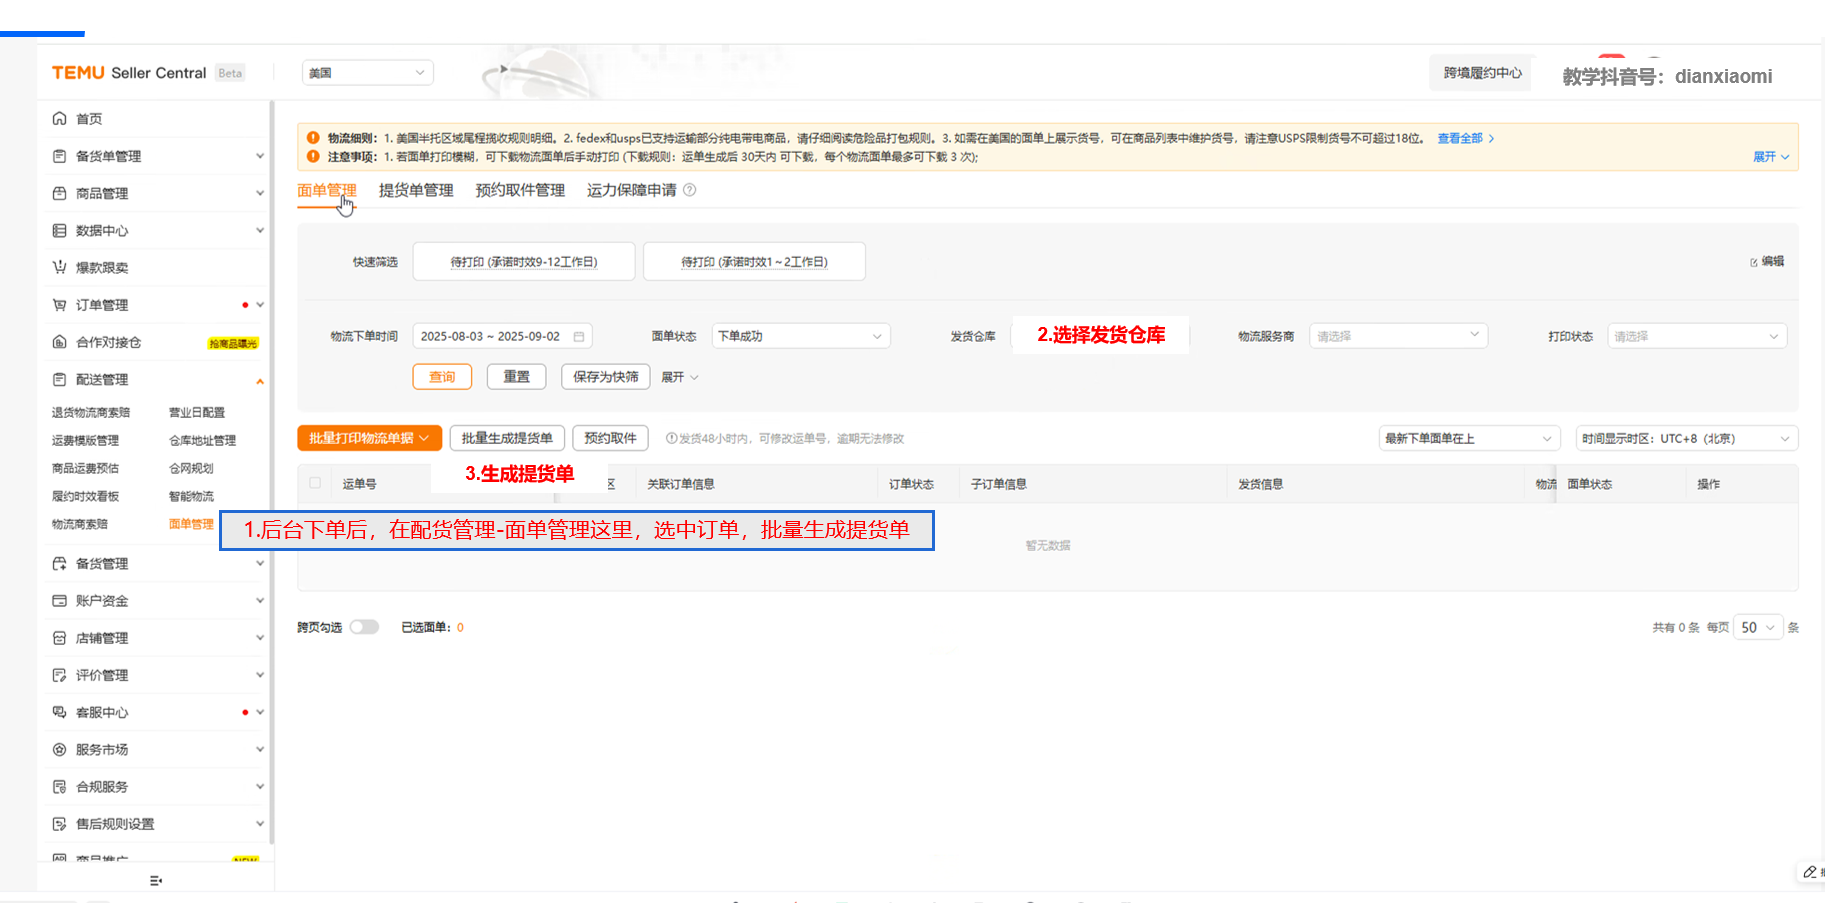The width and height of the screenshot is (1825, 903).
Task: Open the 爆款跟卖 cart icon
Action: [x=59, y=268]
